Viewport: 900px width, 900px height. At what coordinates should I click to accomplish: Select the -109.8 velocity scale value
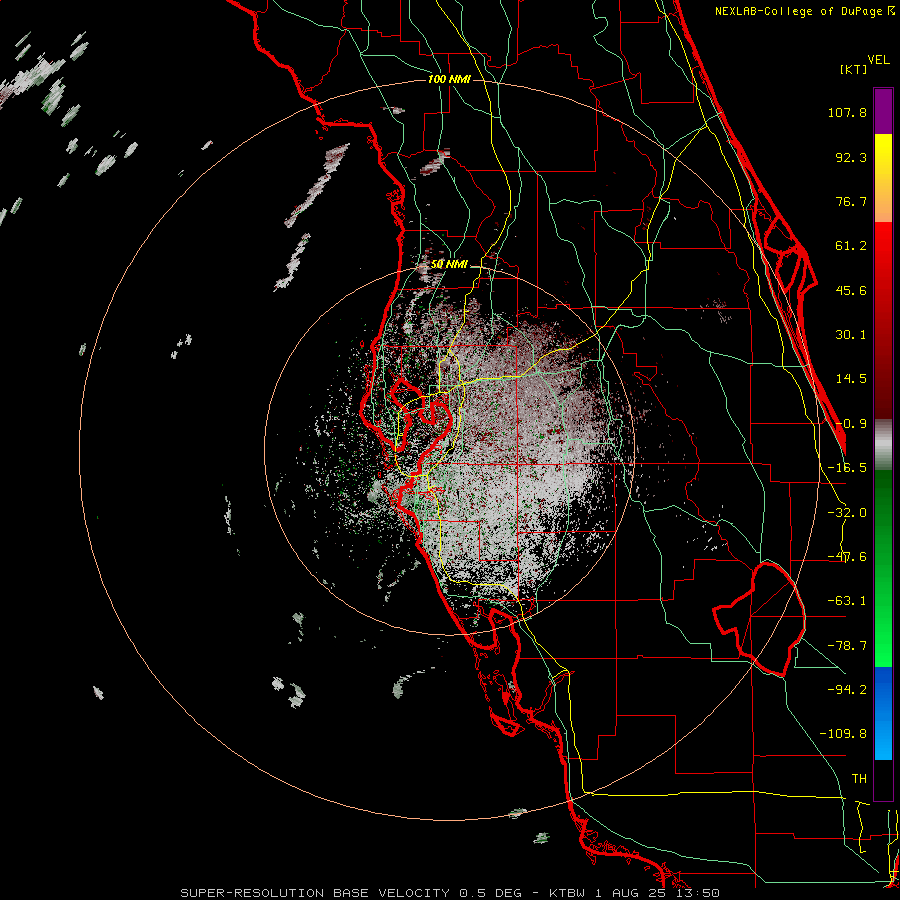[844, 734]
